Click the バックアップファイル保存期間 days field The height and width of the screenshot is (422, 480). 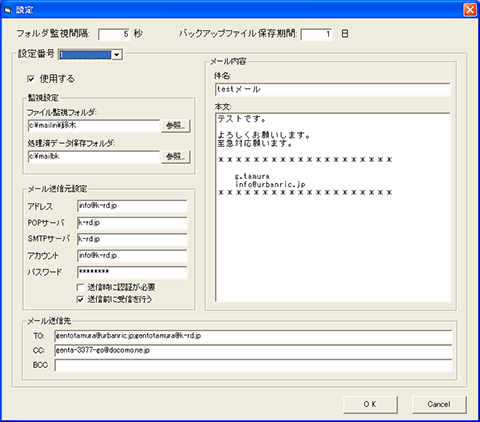click(x=316, y=34)
